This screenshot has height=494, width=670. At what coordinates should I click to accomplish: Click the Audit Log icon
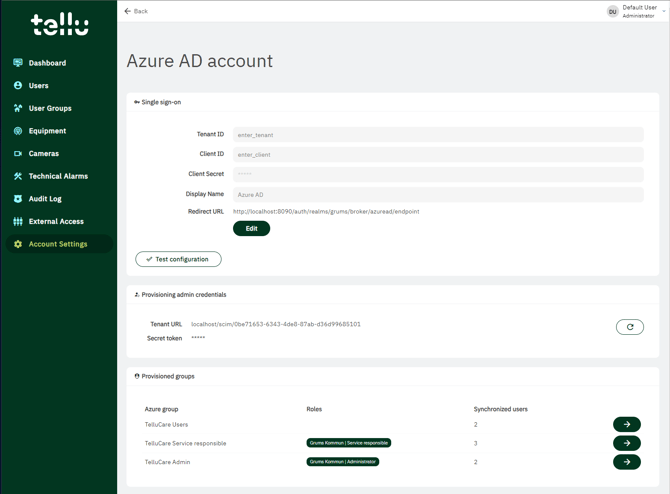click(x=18, y=199)
